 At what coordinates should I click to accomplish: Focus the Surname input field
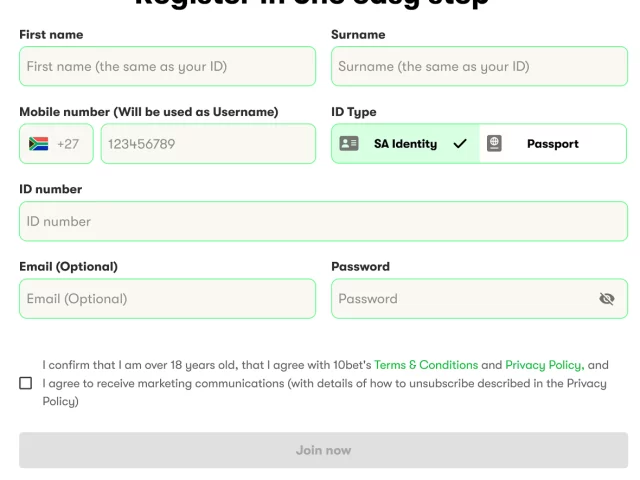(479, 66)
